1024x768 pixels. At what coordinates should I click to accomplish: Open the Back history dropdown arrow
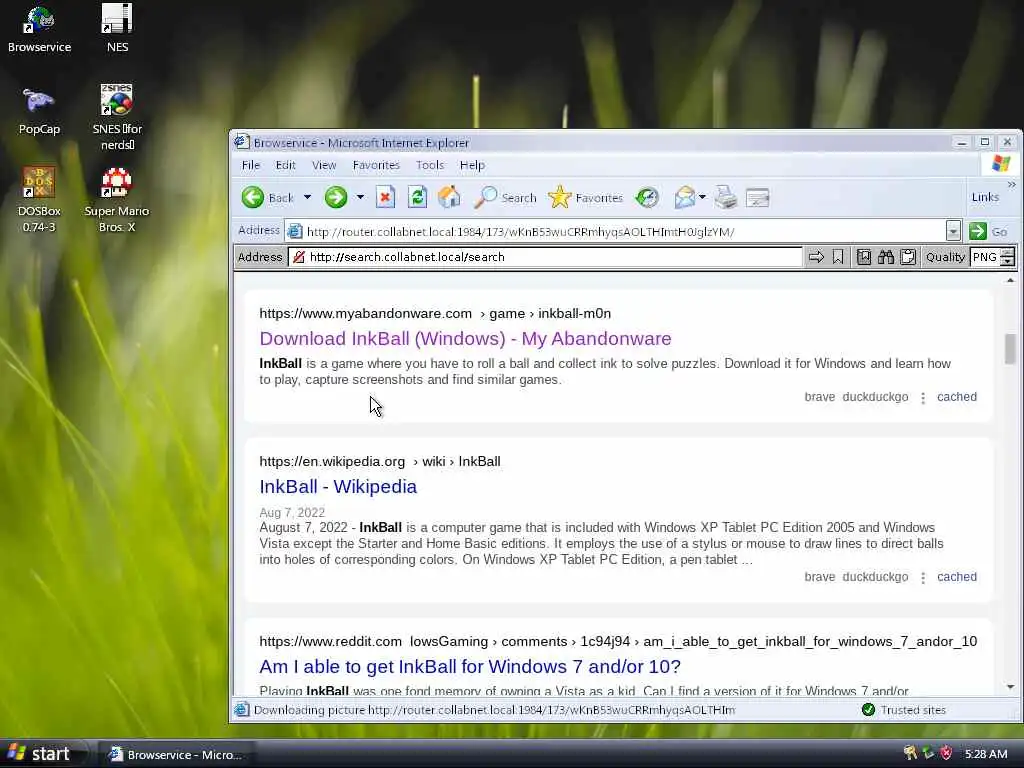pos(307,197)
